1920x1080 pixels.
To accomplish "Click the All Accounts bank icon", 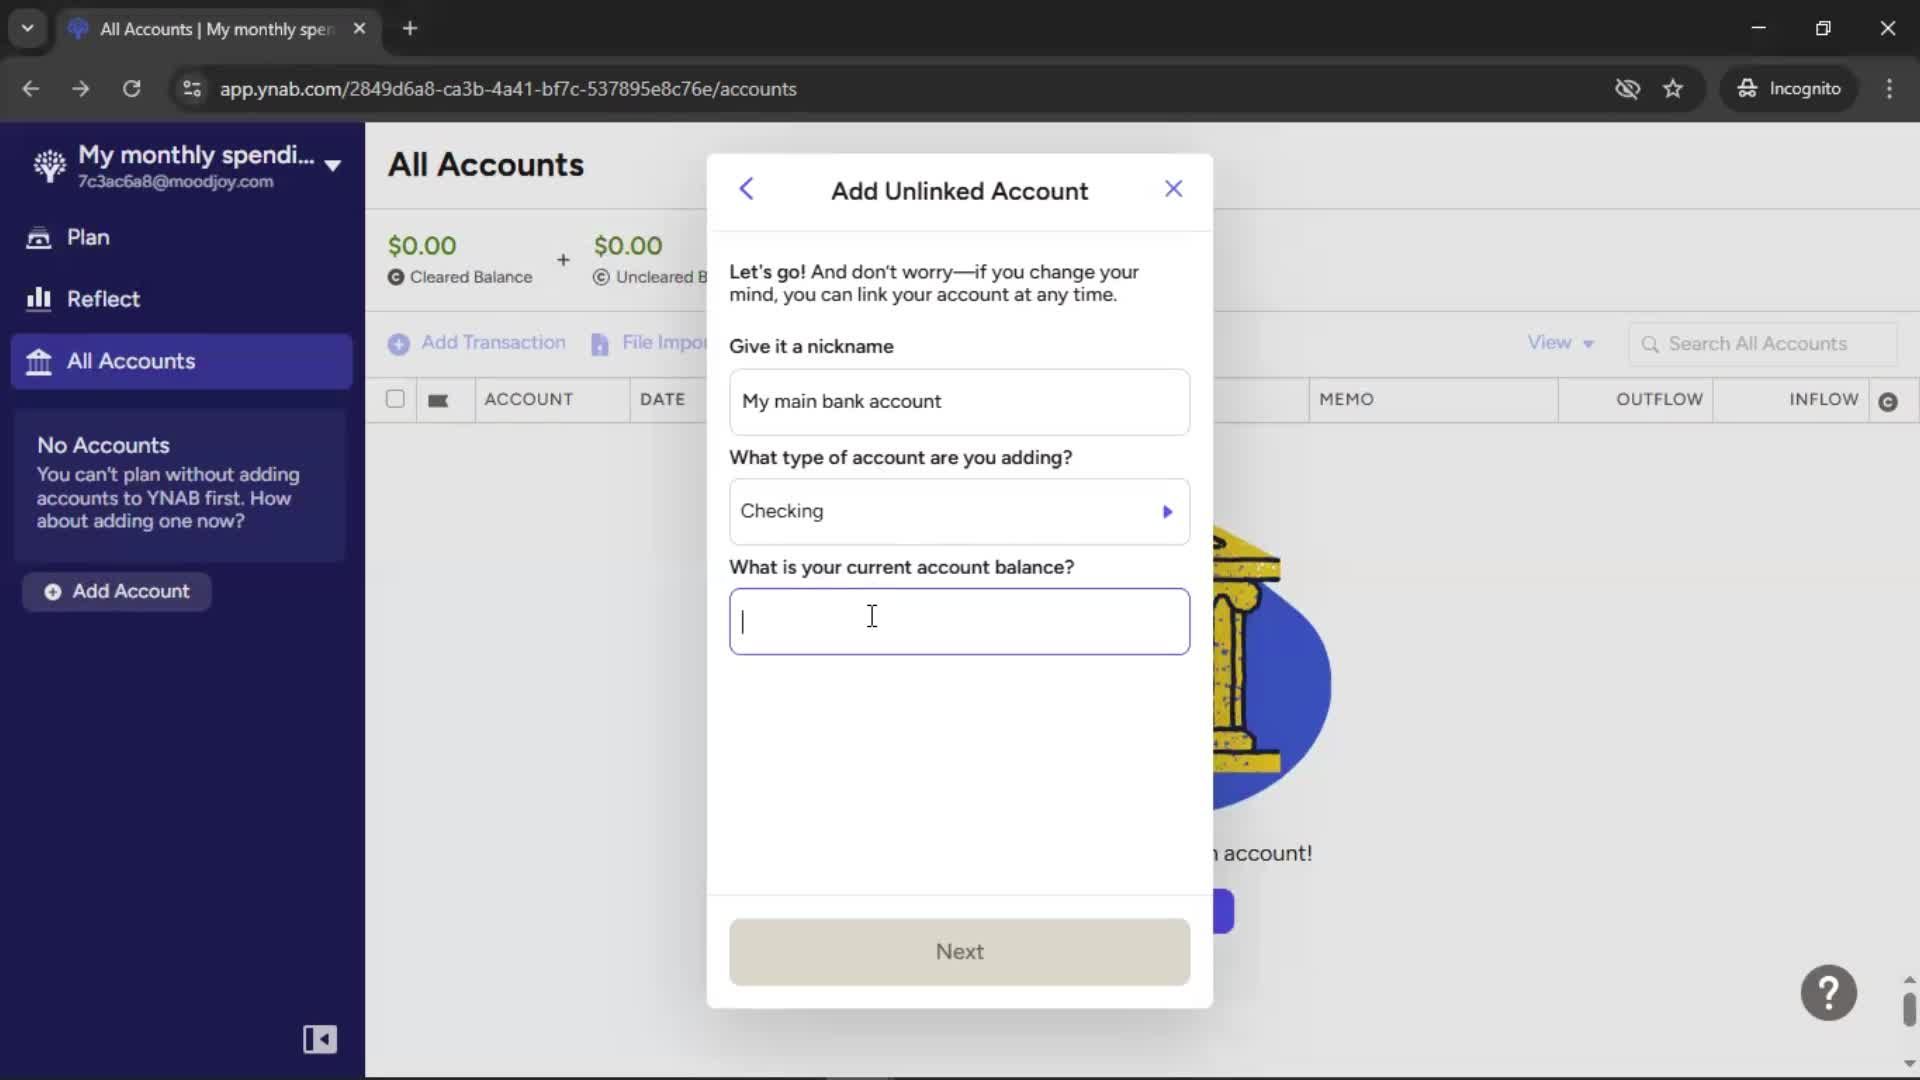I will [x=38, y=362].
